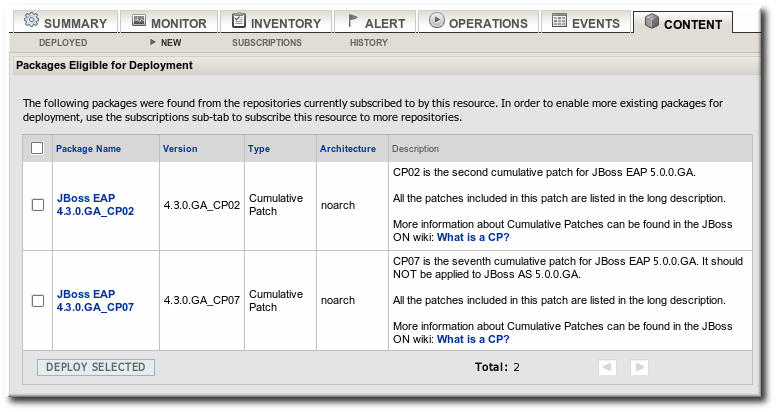
Task: Open CP07's 'What is a CP?' link
Action: coord(473,339)
